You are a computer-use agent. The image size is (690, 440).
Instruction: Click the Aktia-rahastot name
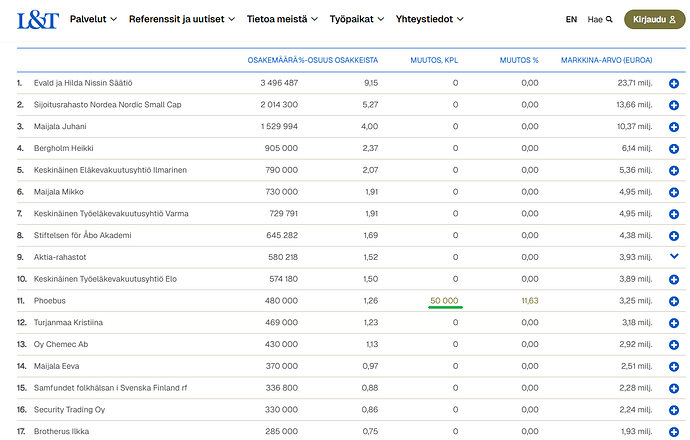[60, 257]
